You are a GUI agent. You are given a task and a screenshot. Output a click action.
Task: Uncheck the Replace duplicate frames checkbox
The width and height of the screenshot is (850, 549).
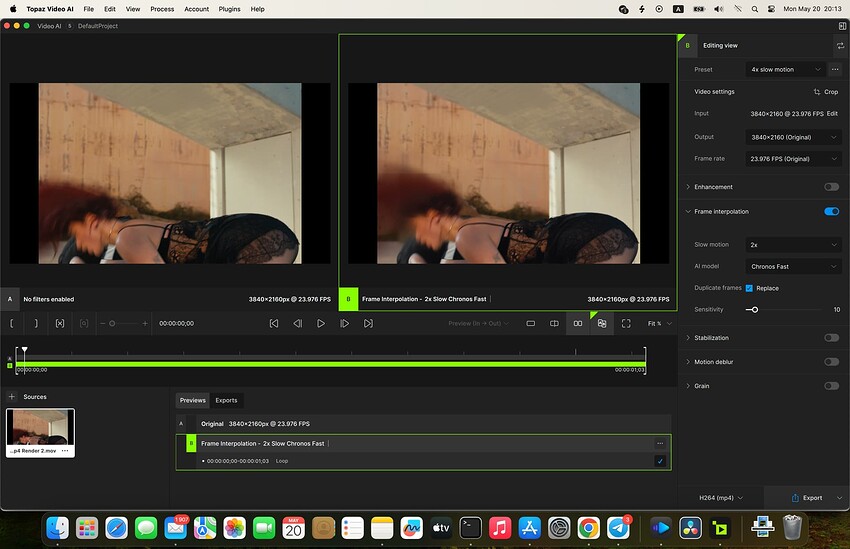[x=749, y=288]
